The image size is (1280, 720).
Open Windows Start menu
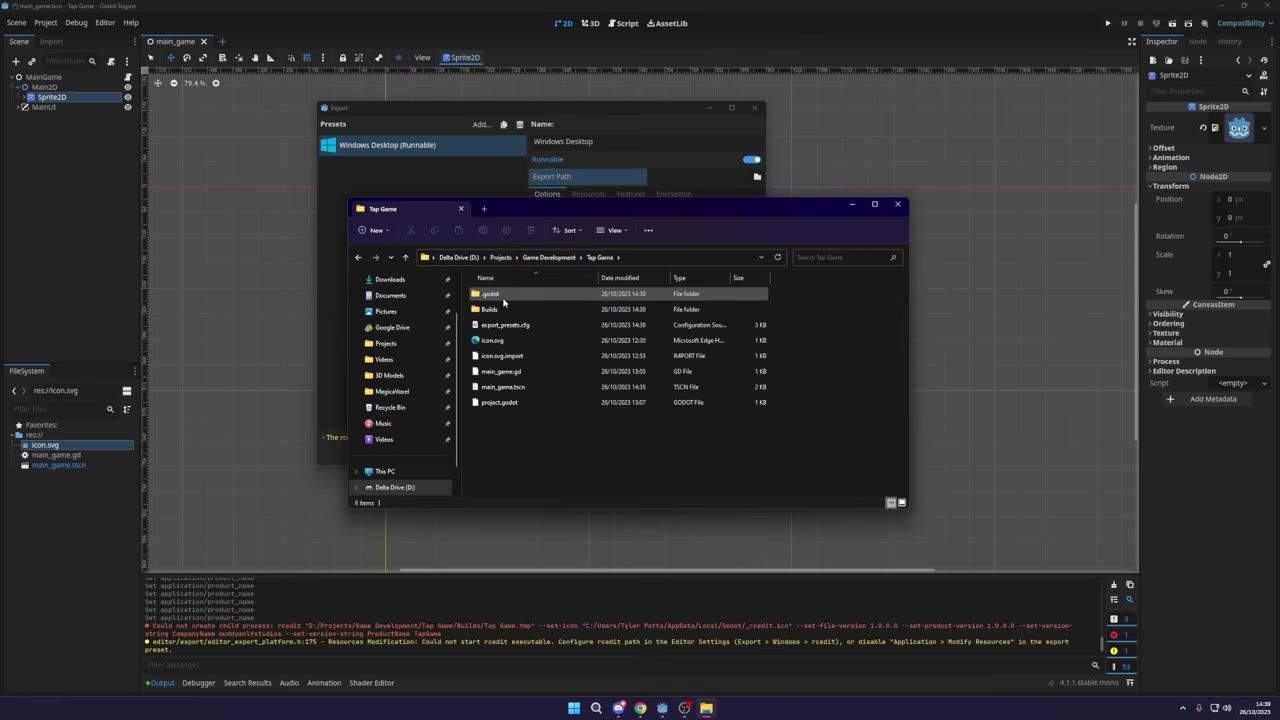click(574, 708)
